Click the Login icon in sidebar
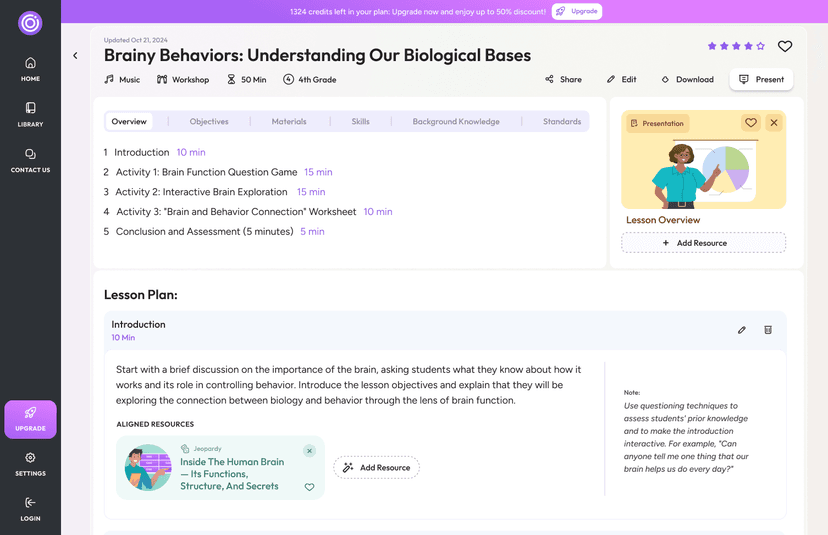828x535 pixels. (x=30, y=509)
